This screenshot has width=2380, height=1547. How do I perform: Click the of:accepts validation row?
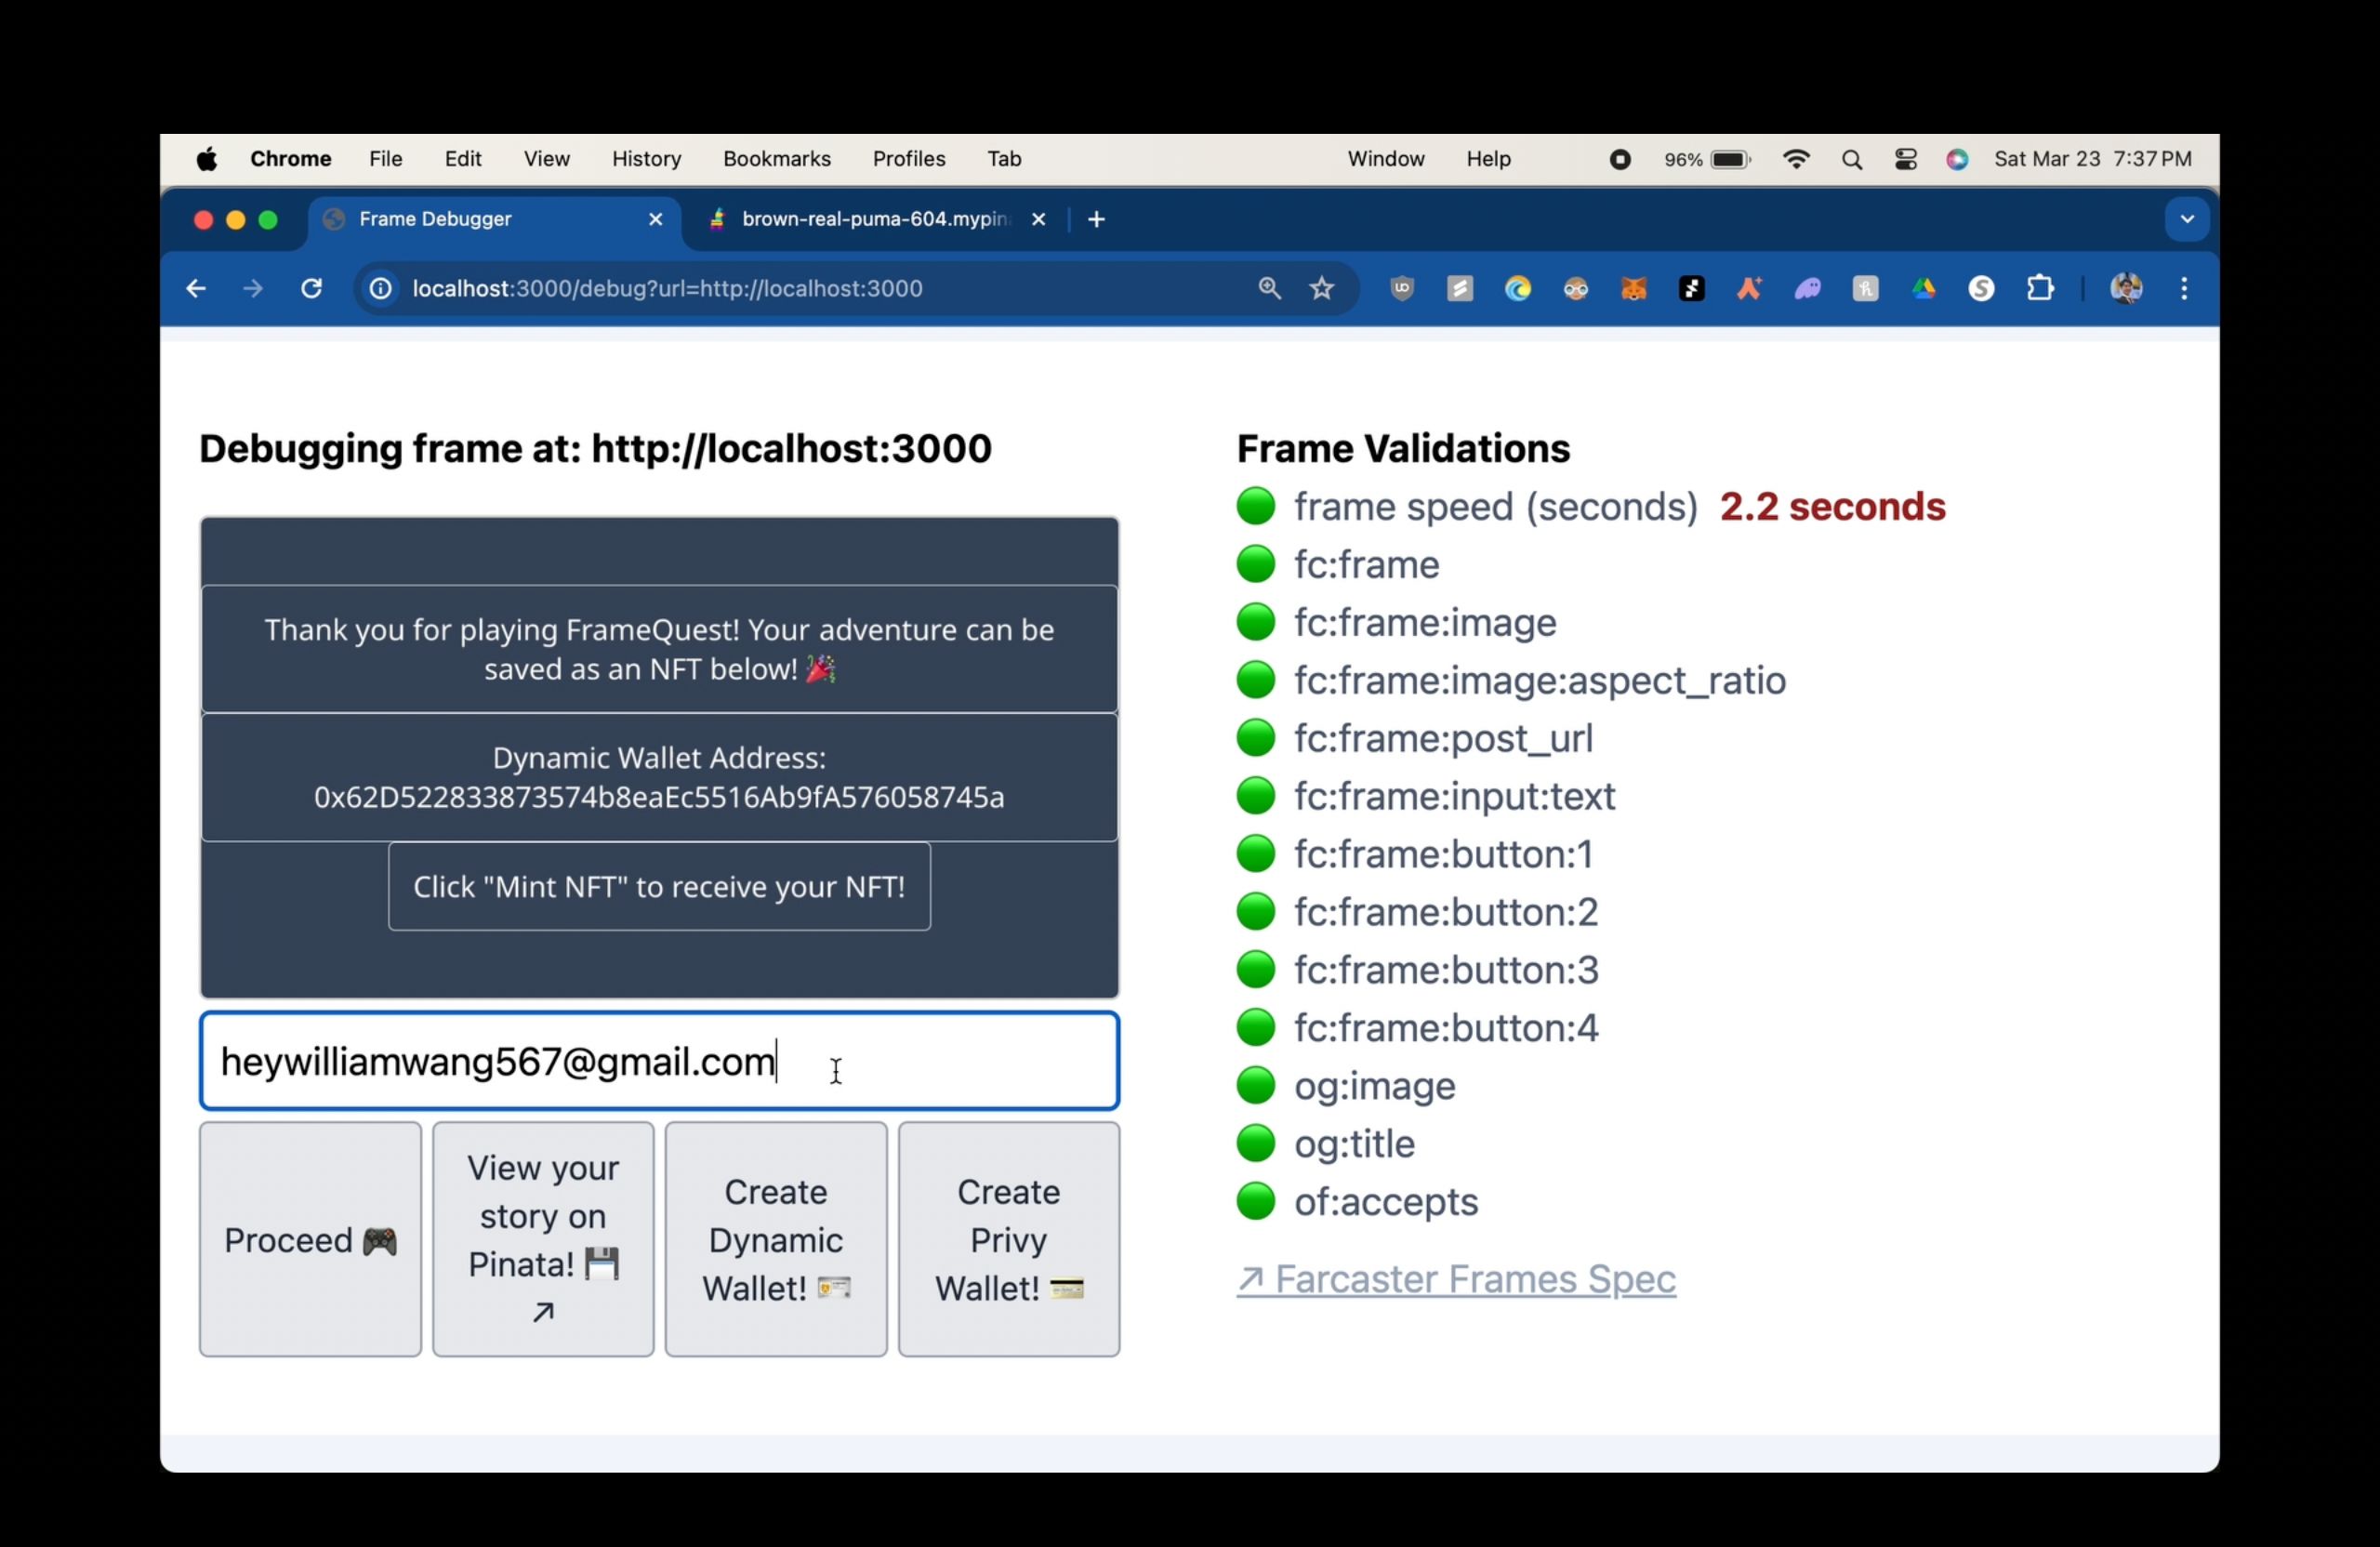1357,1202
